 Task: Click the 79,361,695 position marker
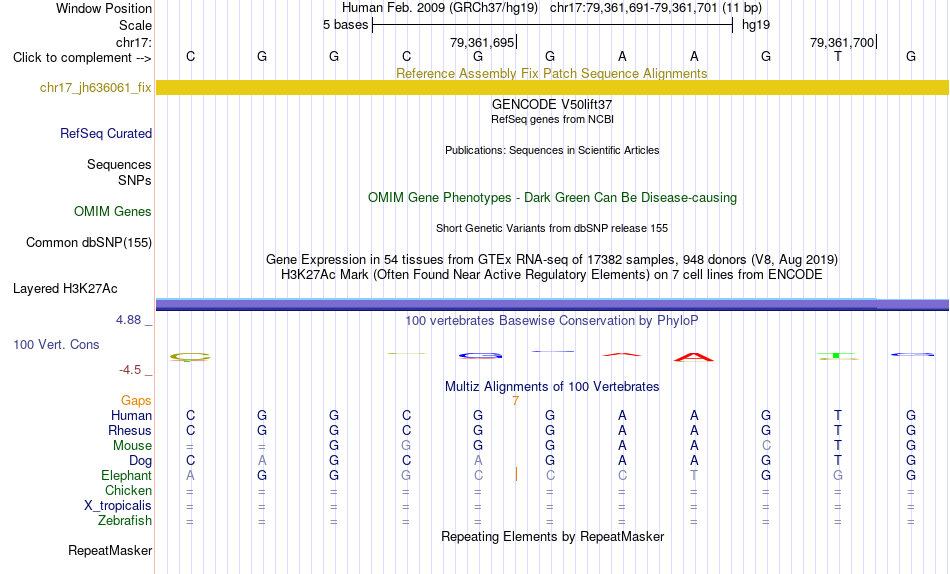(482, 42)
